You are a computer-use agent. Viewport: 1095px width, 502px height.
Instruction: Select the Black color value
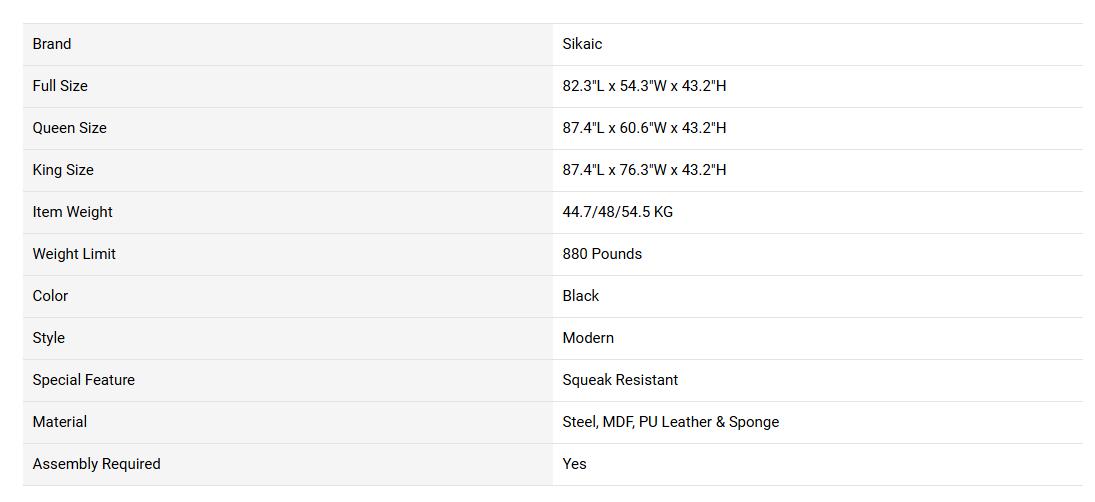581,296
